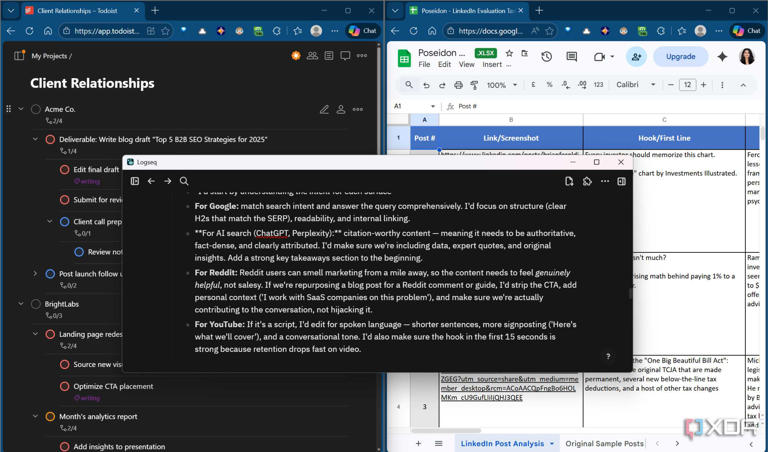The height and width of the screenshot is (452, 768).
Task: Complete the Acme Co. task circle
Action: (36, 109)
